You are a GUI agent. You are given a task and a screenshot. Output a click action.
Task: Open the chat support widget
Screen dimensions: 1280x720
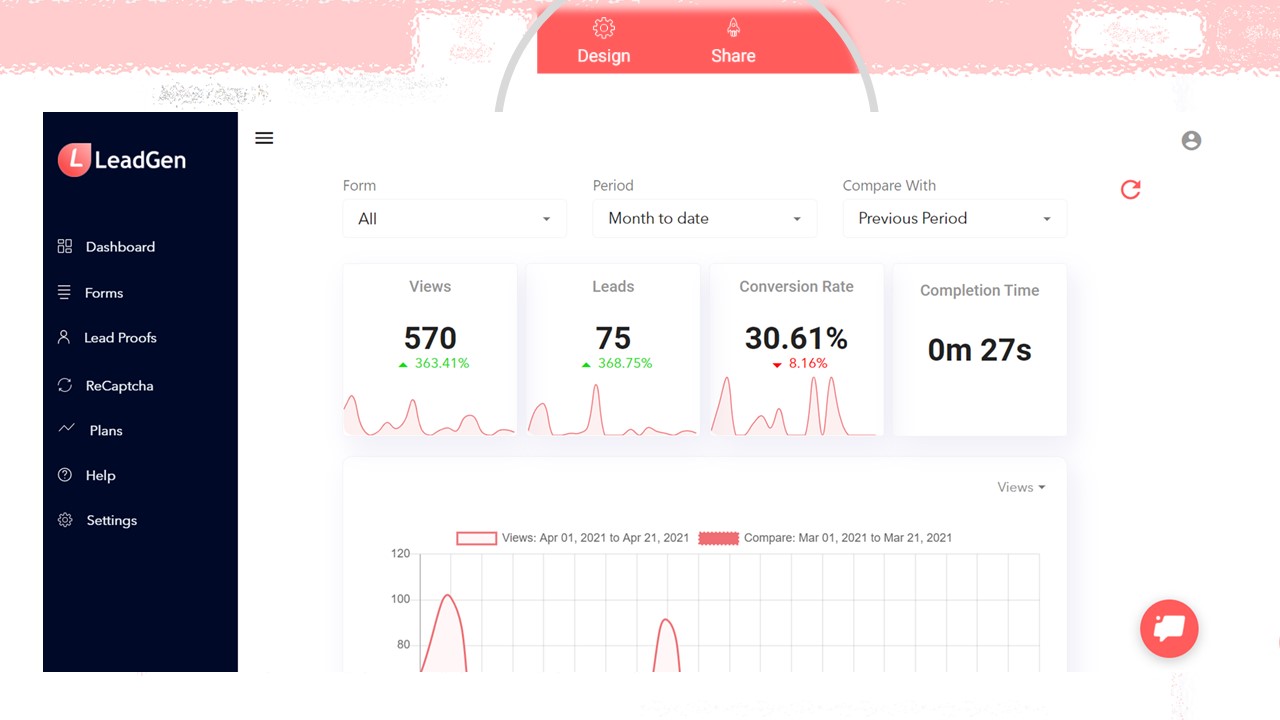pyautogui.click(x=1169, y=629)
